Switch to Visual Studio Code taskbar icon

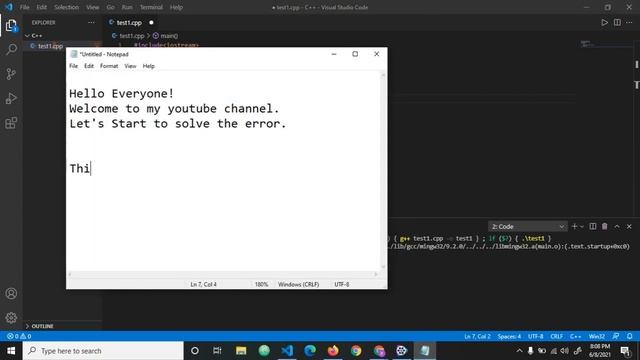pyautogui.click(x=287, y=351)
